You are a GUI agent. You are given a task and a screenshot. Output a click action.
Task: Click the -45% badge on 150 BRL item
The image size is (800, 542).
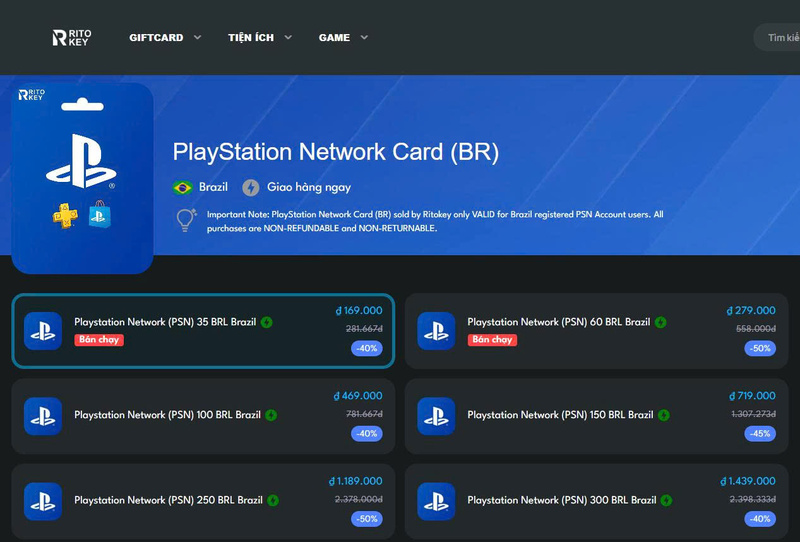[x=760, y=434]
